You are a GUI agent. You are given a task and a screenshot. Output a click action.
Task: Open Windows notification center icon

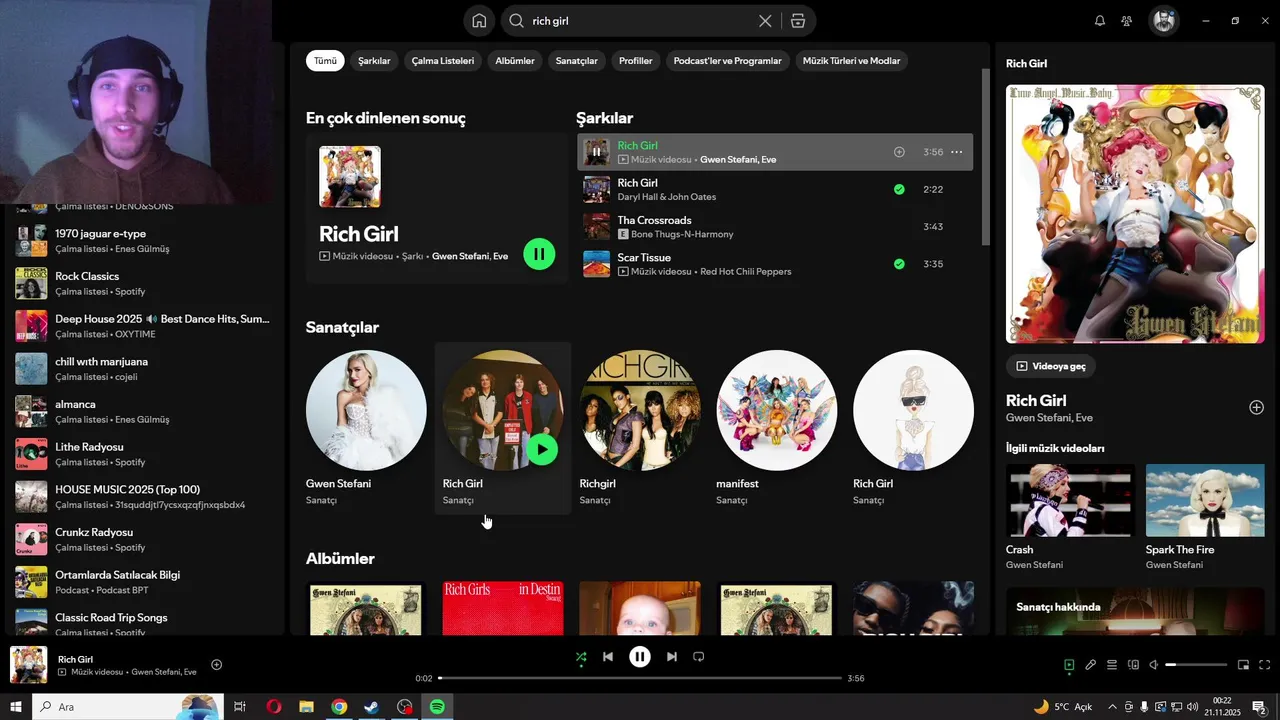click(x=1259, y=707)
